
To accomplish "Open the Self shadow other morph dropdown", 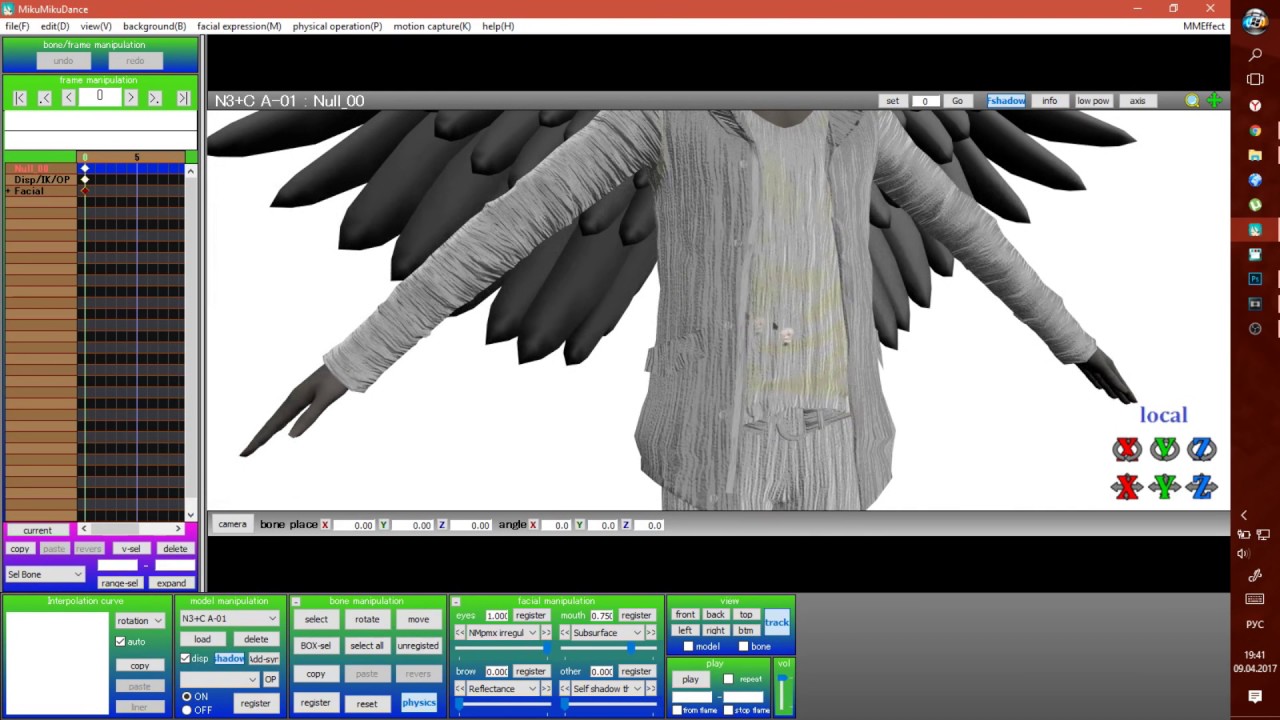I will pyautogui.click(x=608, y=689).
